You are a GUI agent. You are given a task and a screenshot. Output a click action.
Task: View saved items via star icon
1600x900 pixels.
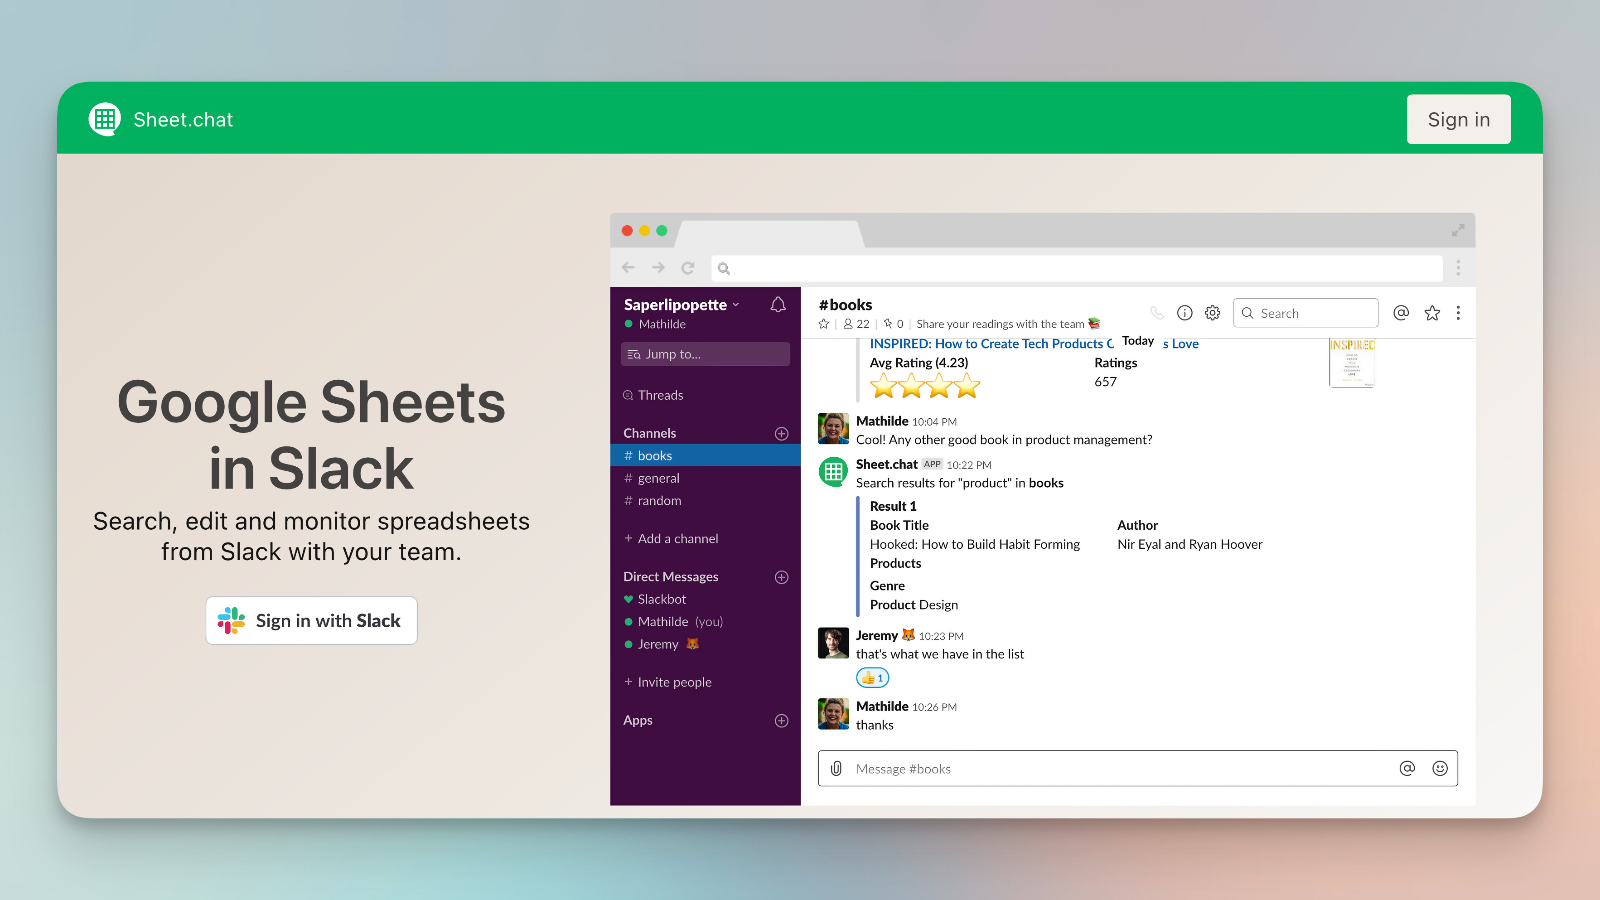pos(1432,312)
